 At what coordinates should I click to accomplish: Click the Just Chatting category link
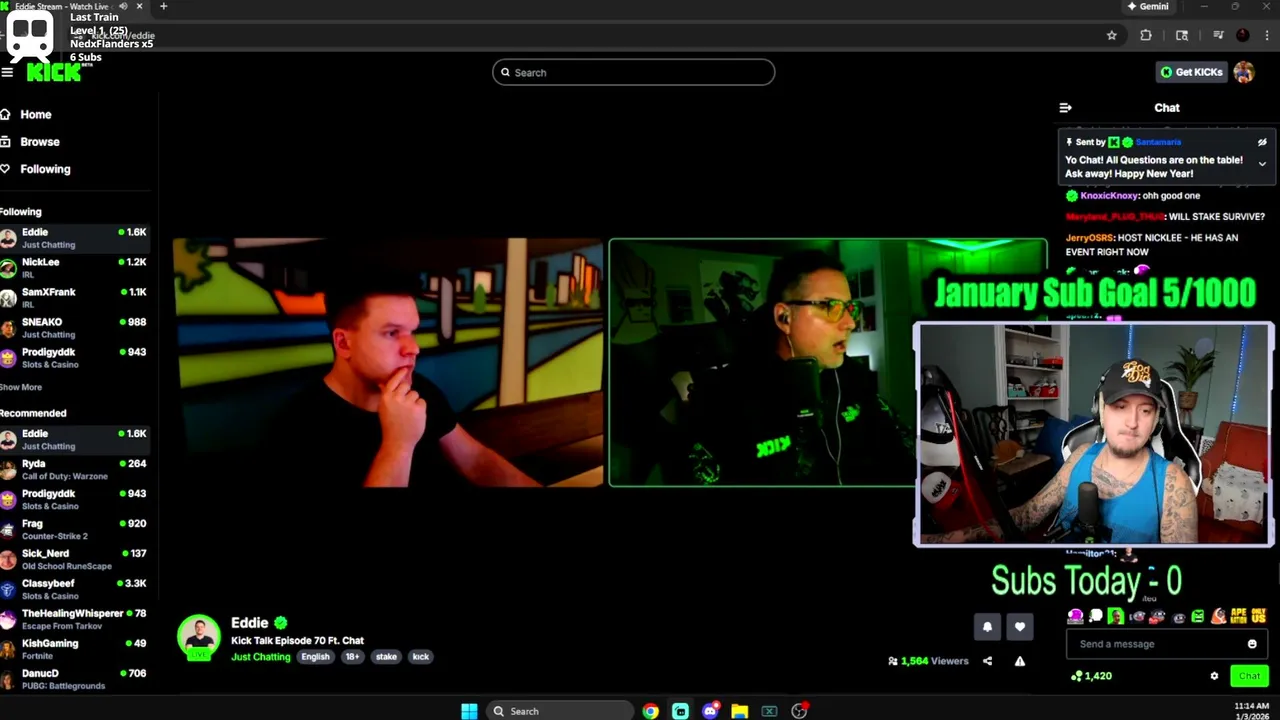click(x=261, y=657)
